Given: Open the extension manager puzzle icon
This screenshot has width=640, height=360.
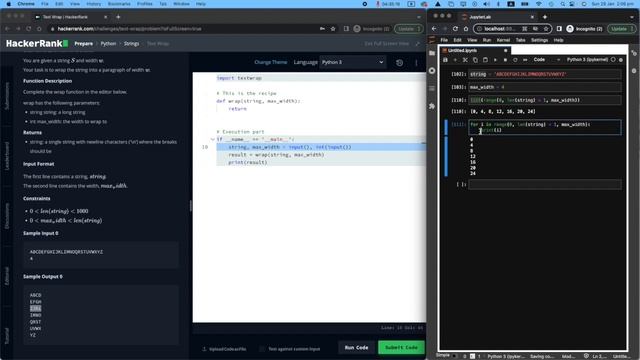Looking at the screenshot, I should tap(432, 106).
